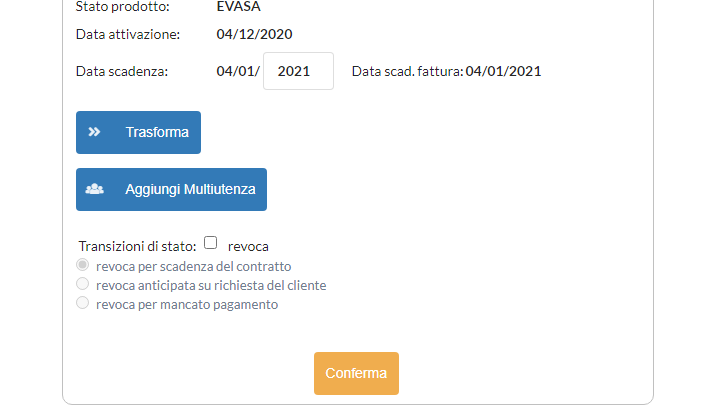This screenshot has width=713, height=418.
Task: Select radio for revoca per scadenza del contratto
Action: (x=83, y=266)
